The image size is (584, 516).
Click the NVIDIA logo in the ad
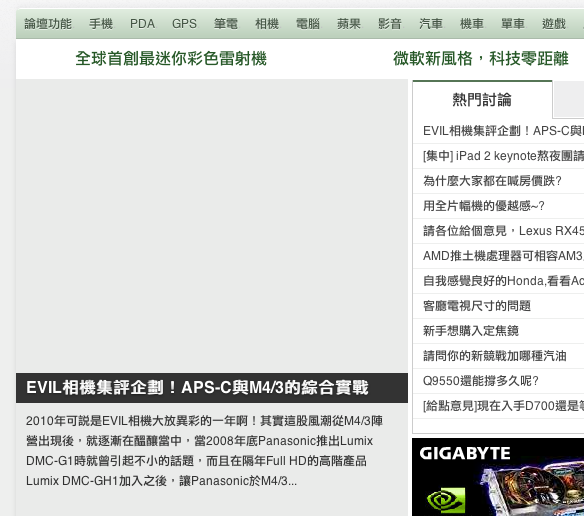tap(446, 500)
